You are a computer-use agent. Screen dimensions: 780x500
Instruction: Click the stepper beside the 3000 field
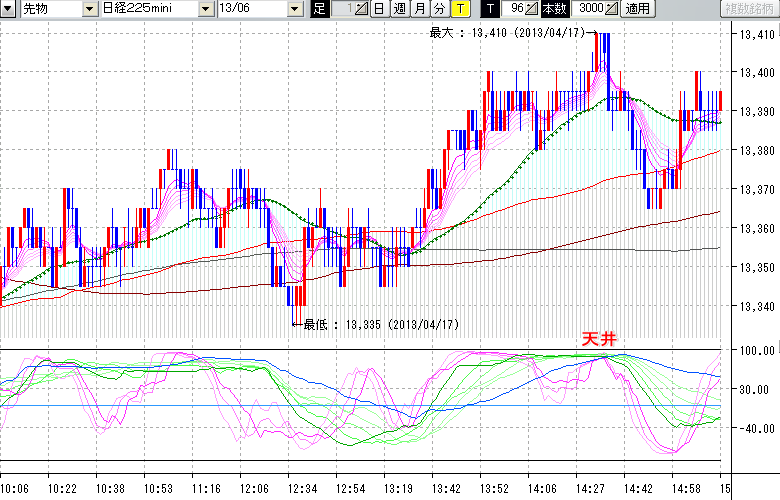(x=612, y=9)
